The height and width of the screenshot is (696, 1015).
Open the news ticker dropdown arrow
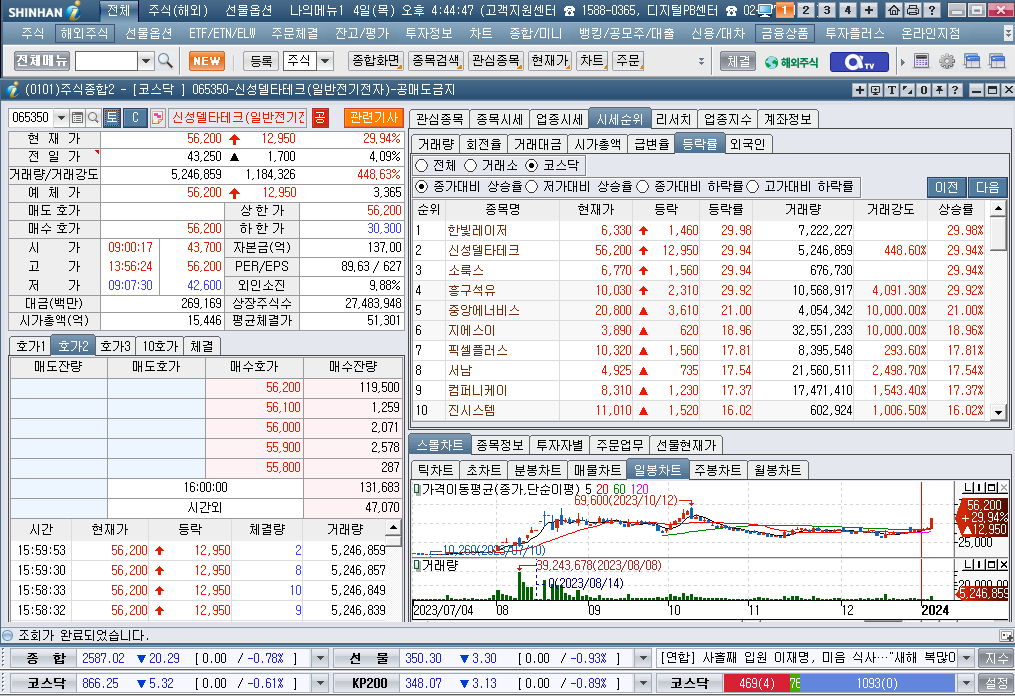[x=966, y=658]
